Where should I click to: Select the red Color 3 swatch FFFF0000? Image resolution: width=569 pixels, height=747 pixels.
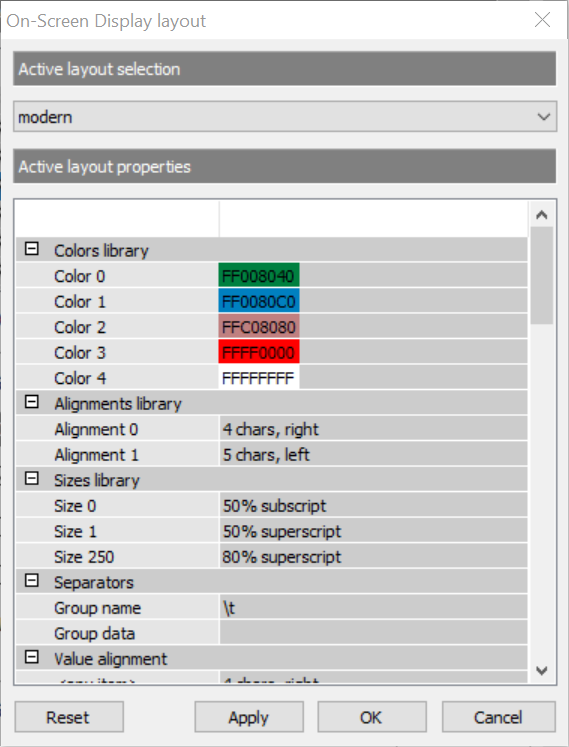coord(259,353)
